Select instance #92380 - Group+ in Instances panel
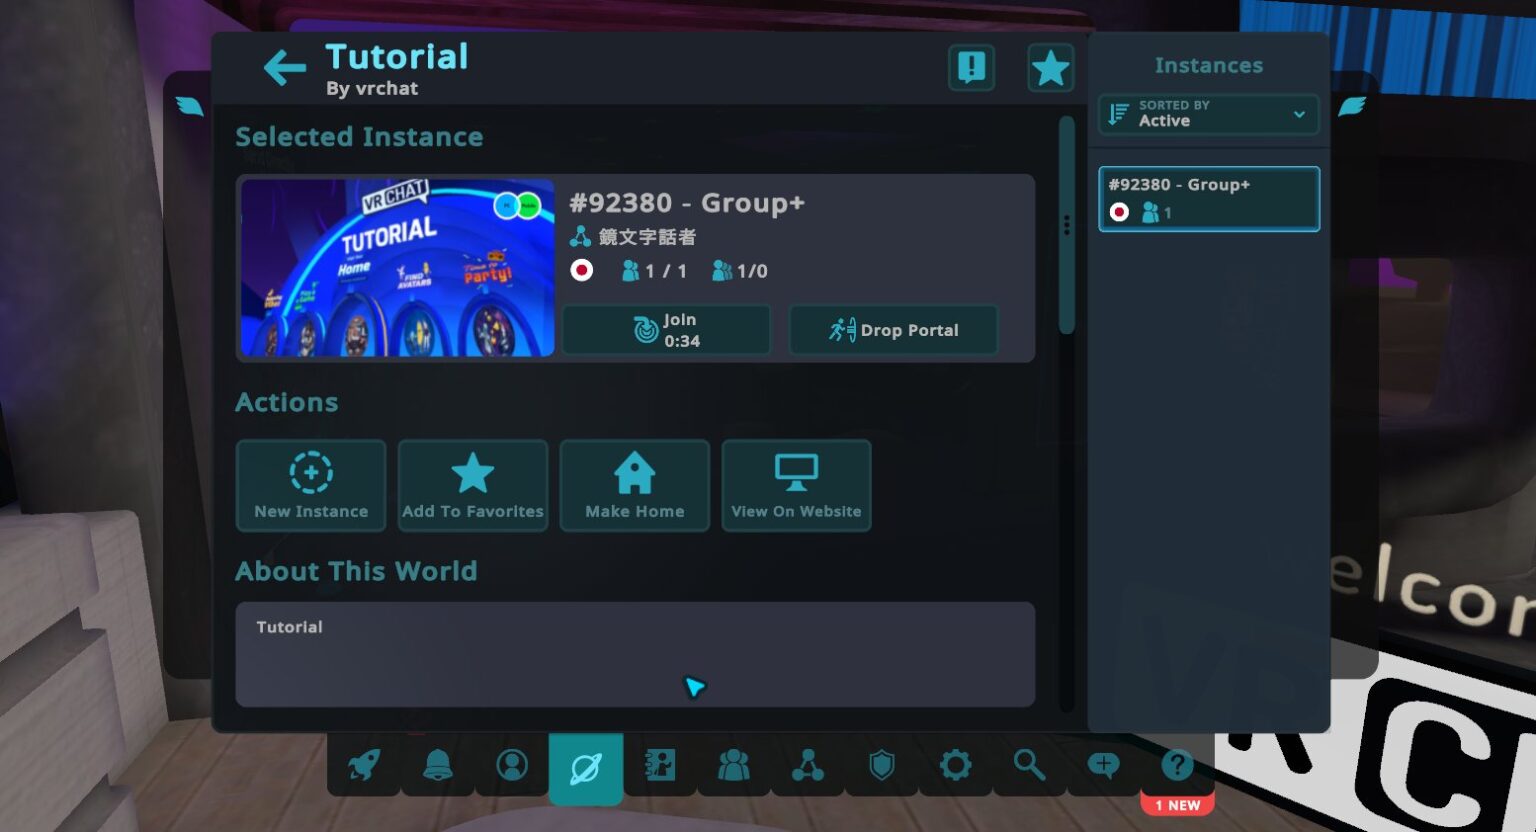Screen dimensions: 1536x832 pyautogui.click(x=1209, y=198)
